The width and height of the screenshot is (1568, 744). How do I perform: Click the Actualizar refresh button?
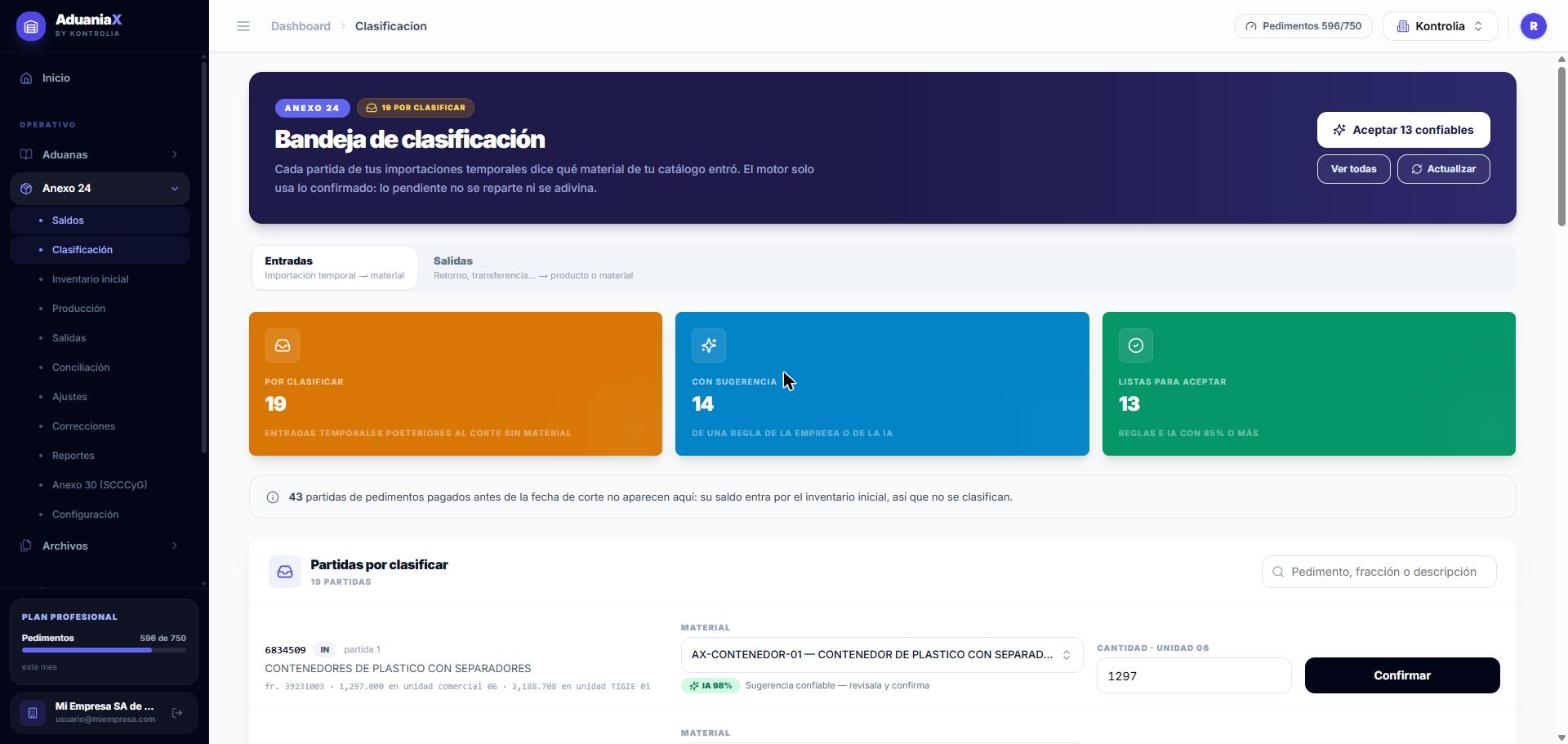(x=1443, y=169)
